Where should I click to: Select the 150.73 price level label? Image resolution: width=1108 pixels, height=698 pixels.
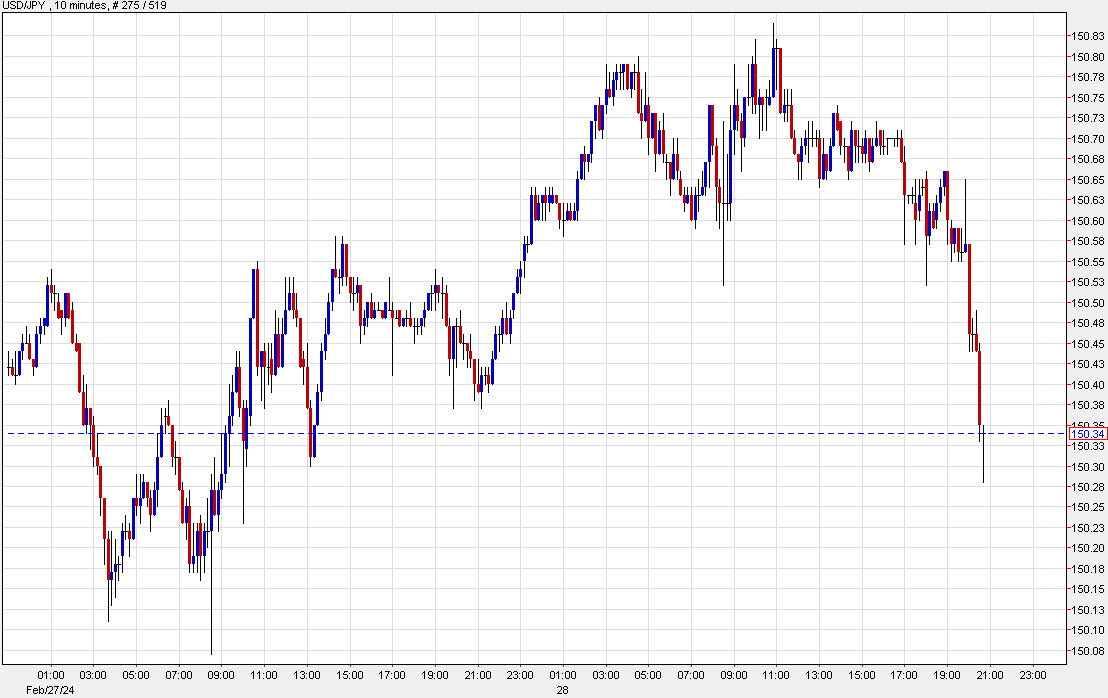point(1088,118)
